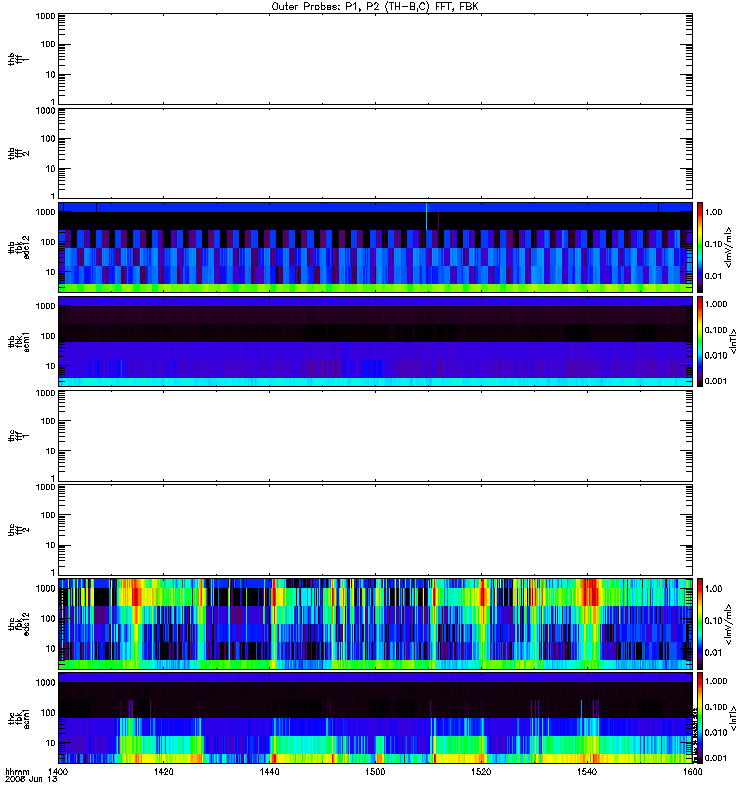Click the plot title "Outer Probes: P1, P2 (TH-B,C) FFT, FBK"
The width and height of the screenshot is (750, 800).
[375, 7]
